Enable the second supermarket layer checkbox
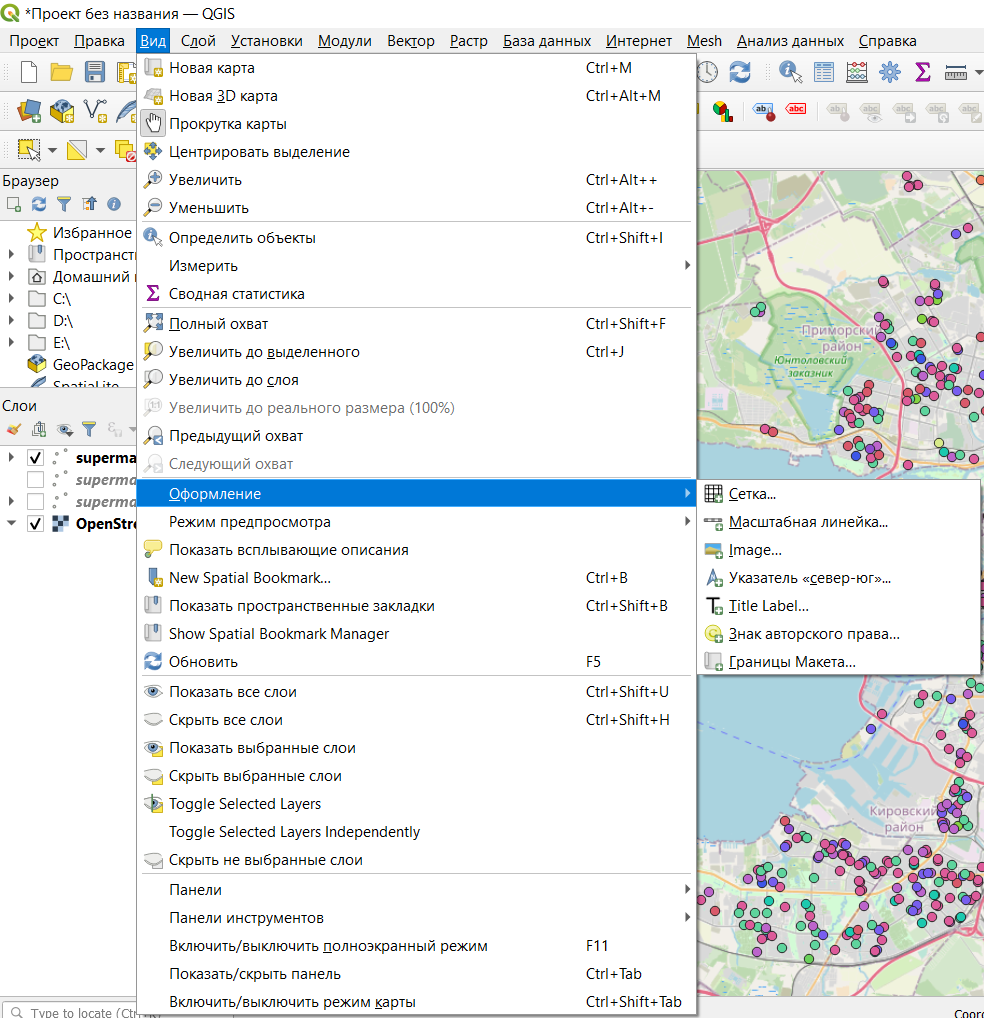The height and width of the screenshot is (1018, 984). [36, 480]
